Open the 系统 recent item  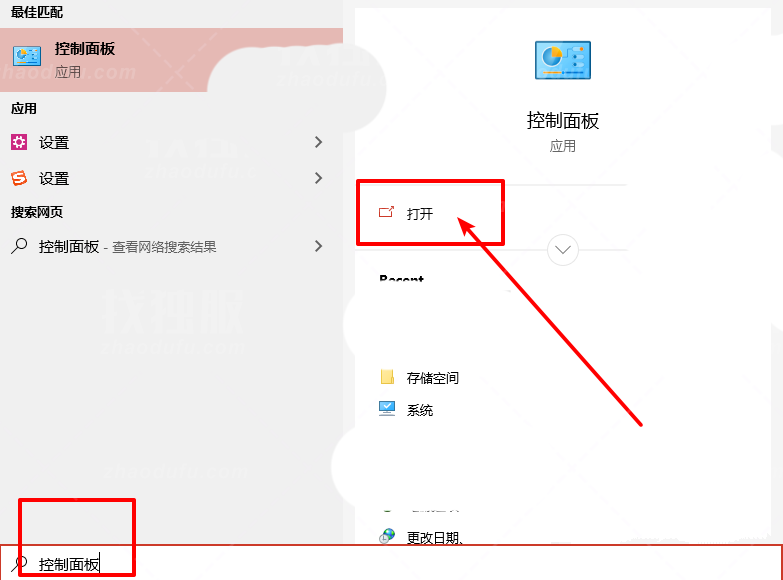pyautogui.click(x=419, y=410)
